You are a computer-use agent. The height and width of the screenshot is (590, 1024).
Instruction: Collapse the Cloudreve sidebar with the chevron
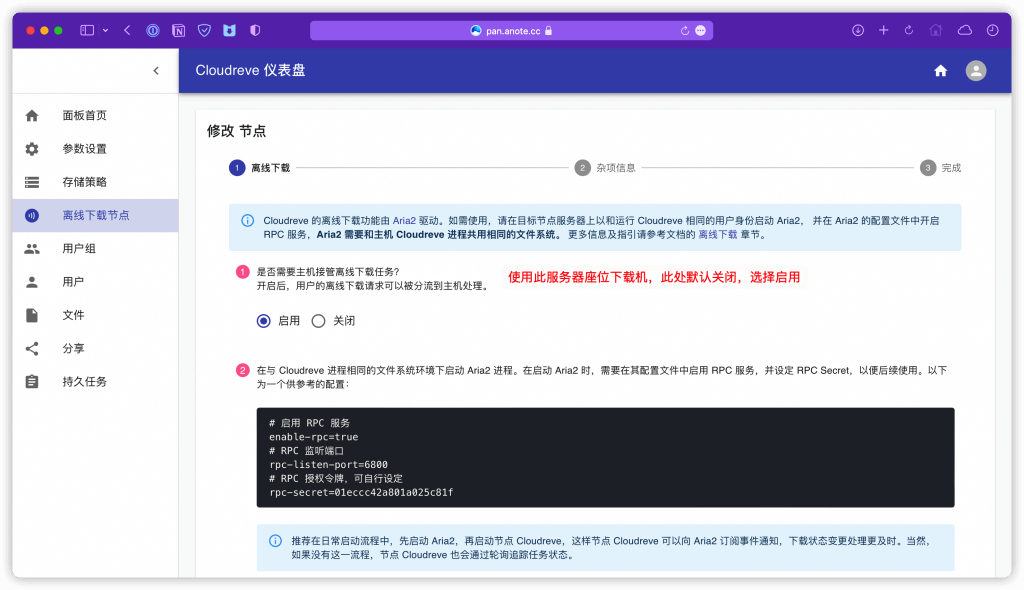[x=156, y=71]
